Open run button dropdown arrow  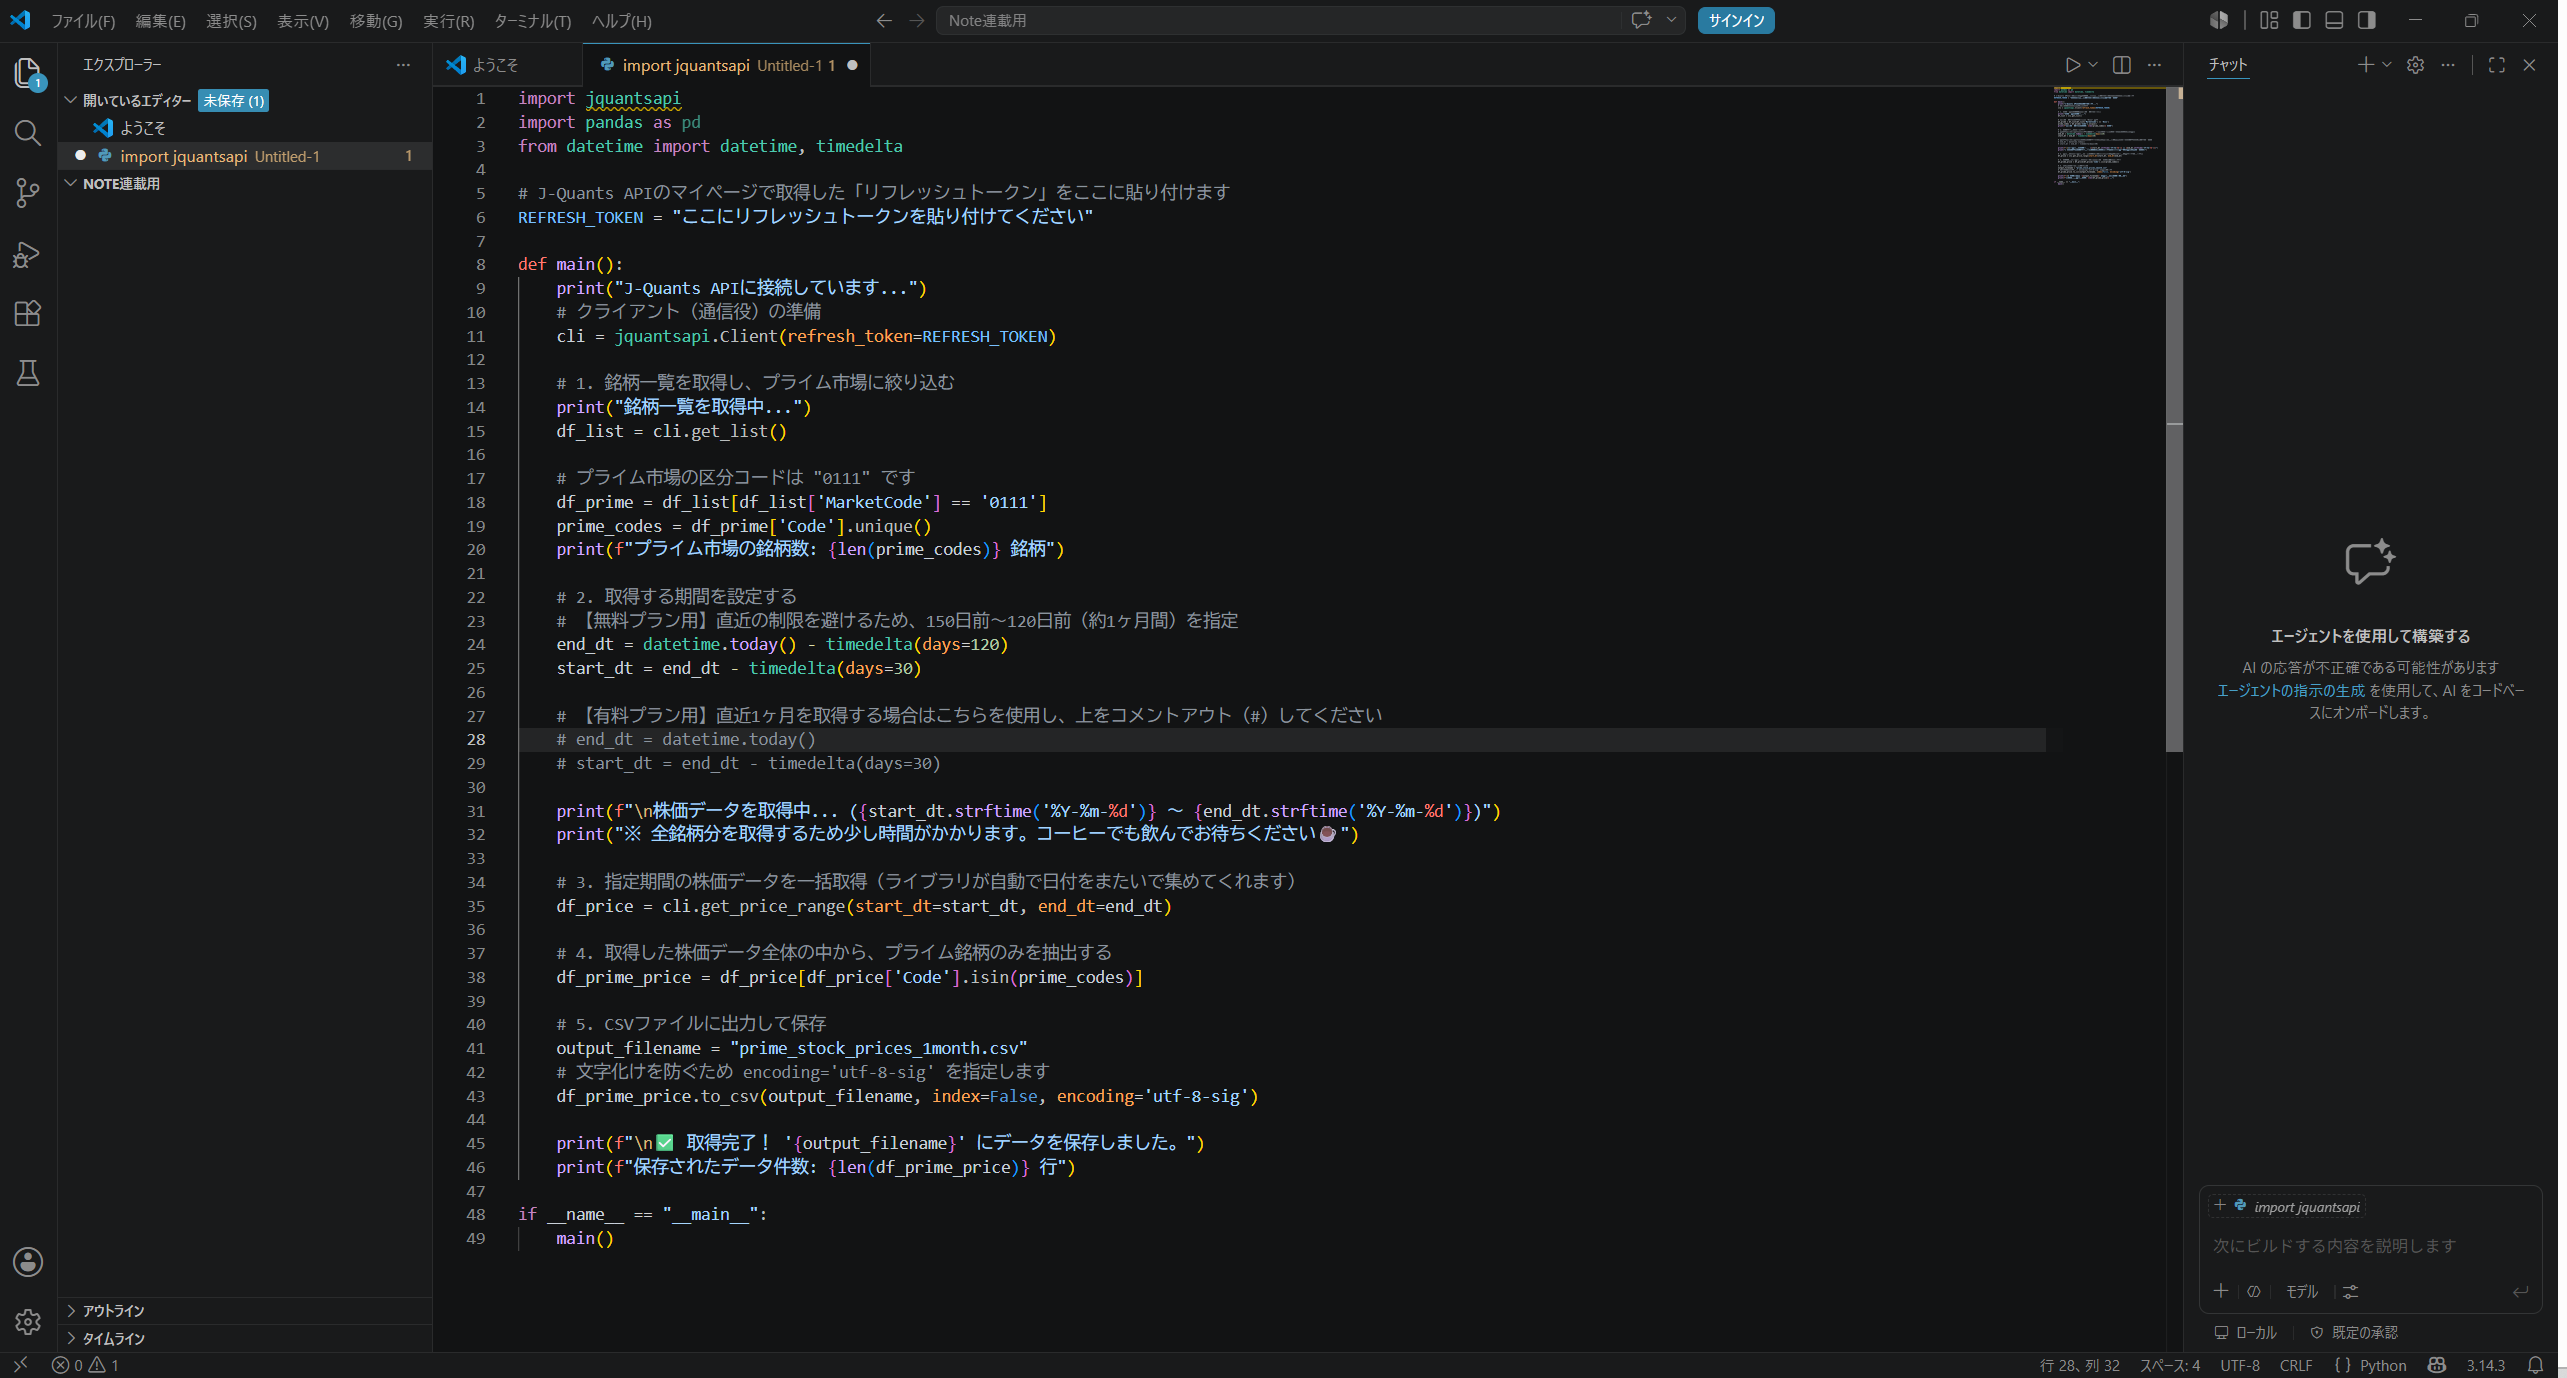coord(2093,65)
